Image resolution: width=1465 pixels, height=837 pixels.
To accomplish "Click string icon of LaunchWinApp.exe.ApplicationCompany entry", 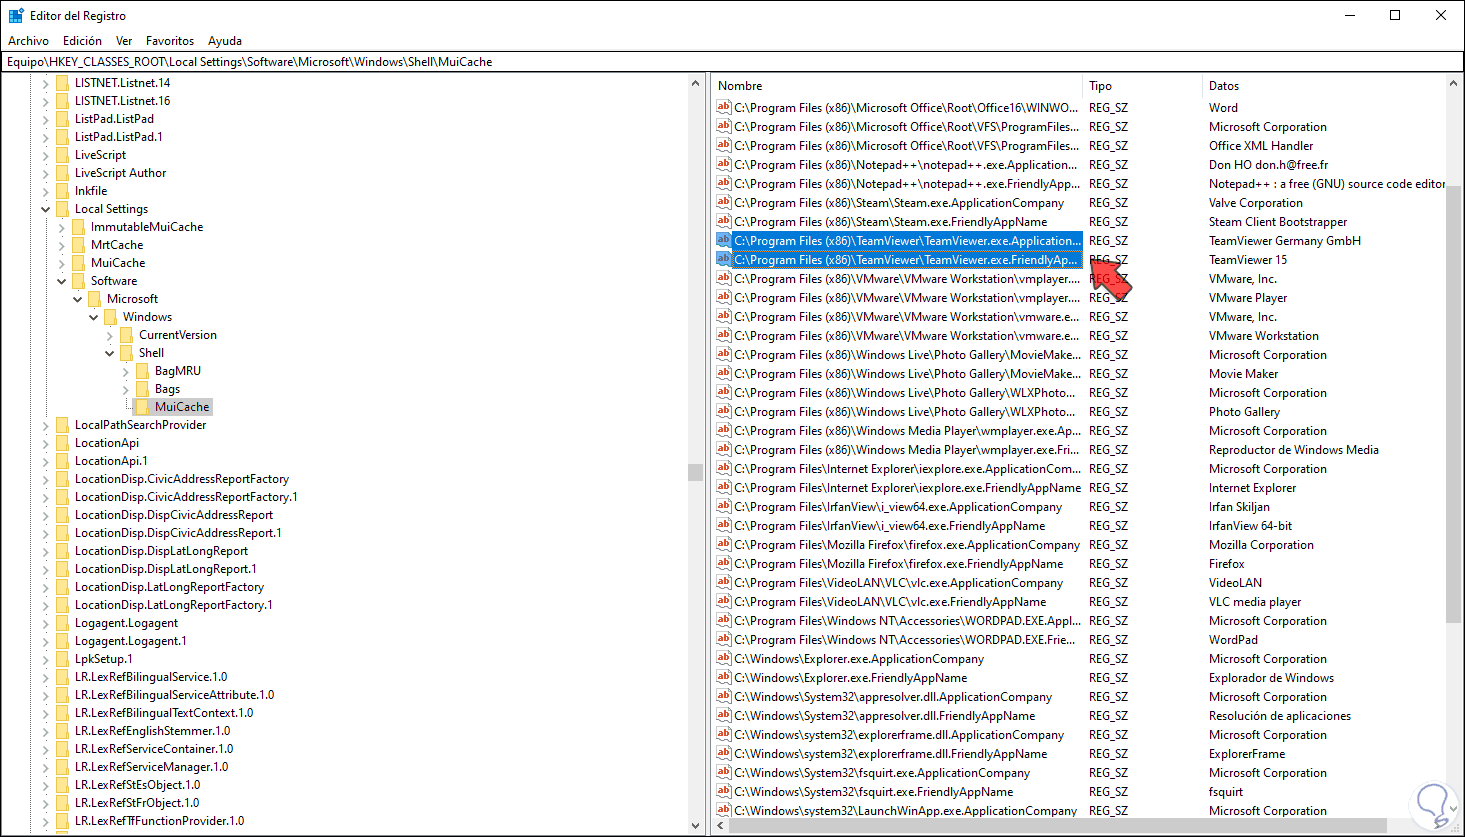I will point(724,810).
